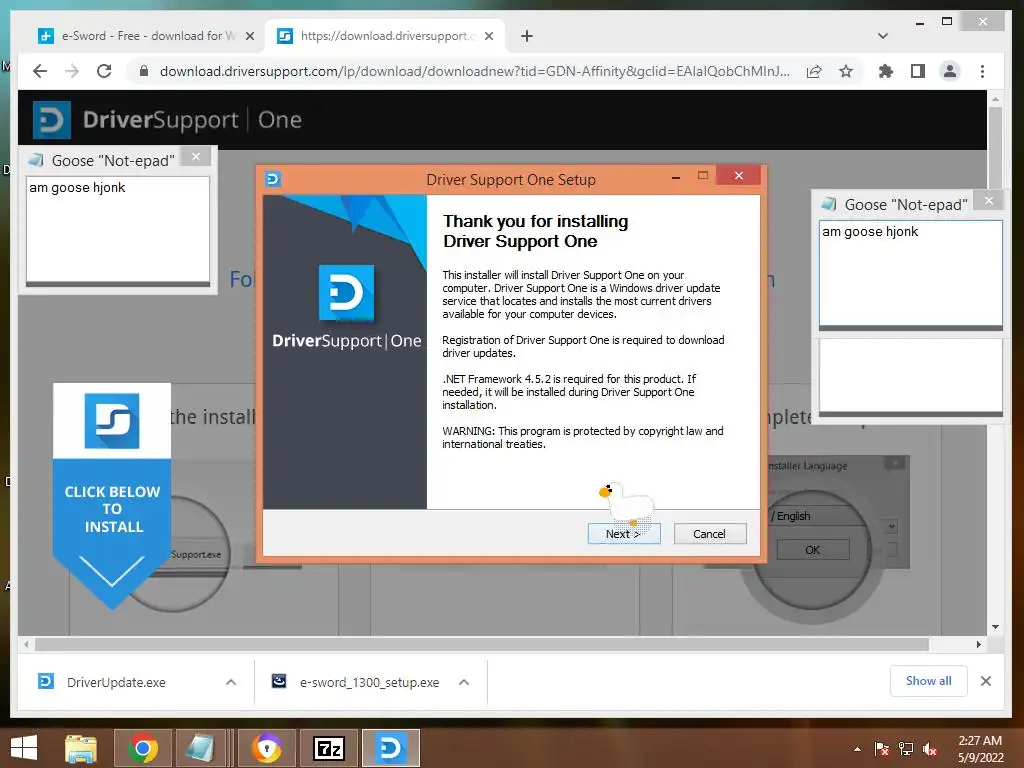The image size is (1024, 768).
Task: View site security lock information
Action: 144,71
